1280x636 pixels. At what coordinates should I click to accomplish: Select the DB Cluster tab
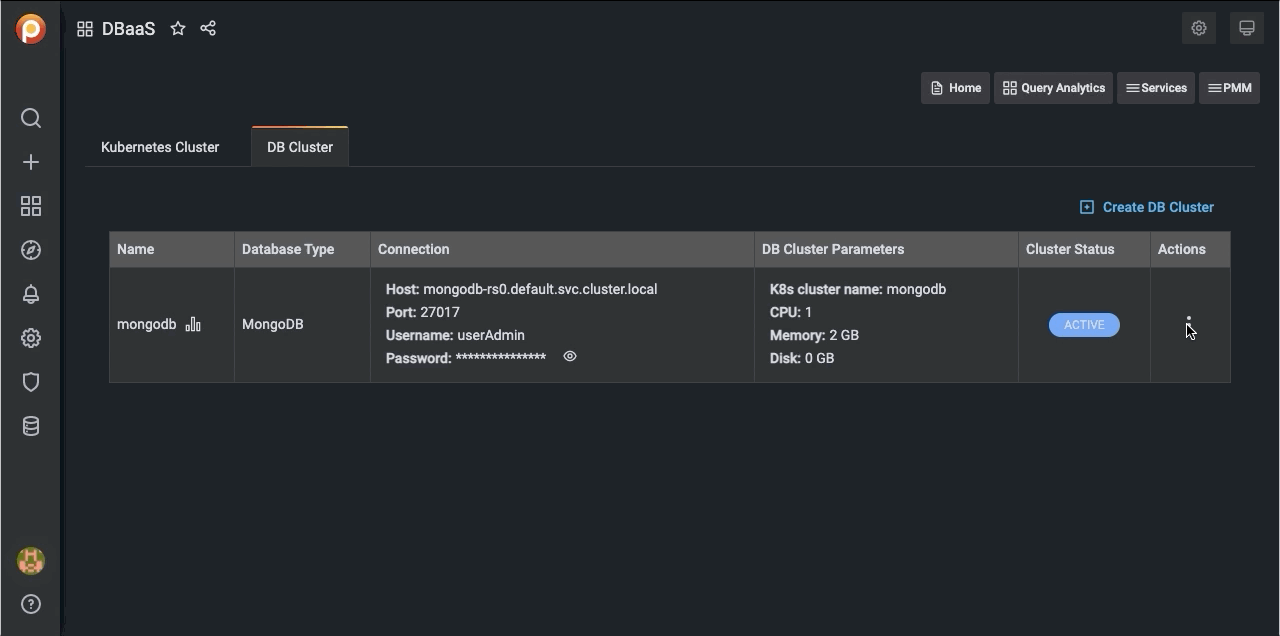300,147
